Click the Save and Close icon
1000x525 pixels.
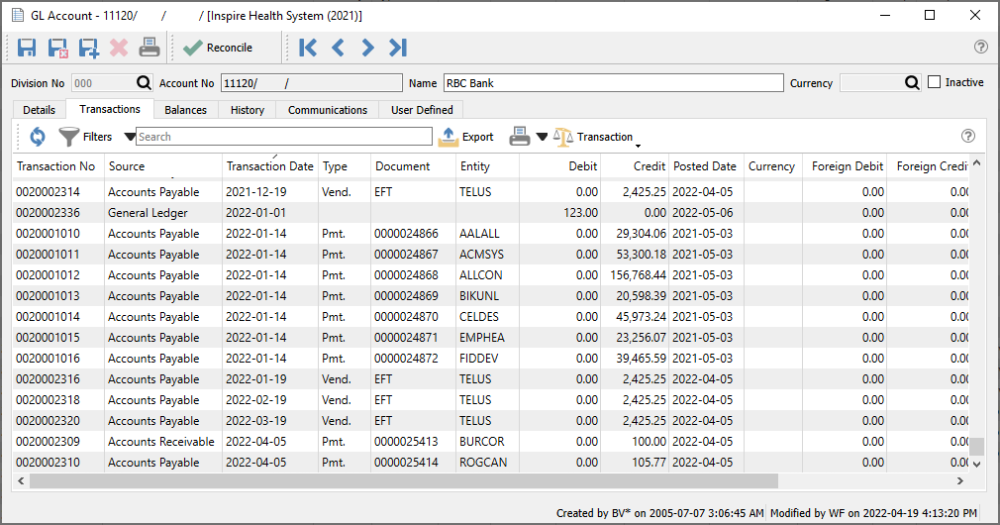[x=58, y=47]
